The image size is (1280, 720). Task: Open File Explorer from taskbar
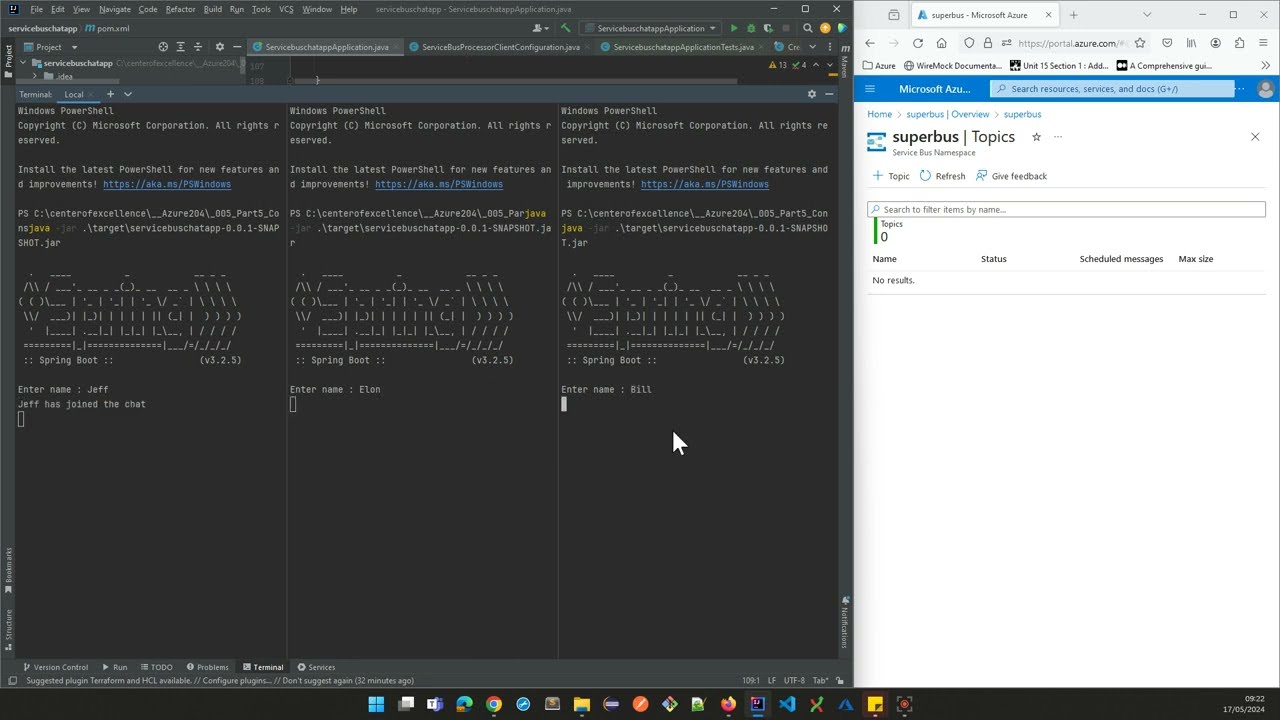pyautogui.click(x=581, y=704)
